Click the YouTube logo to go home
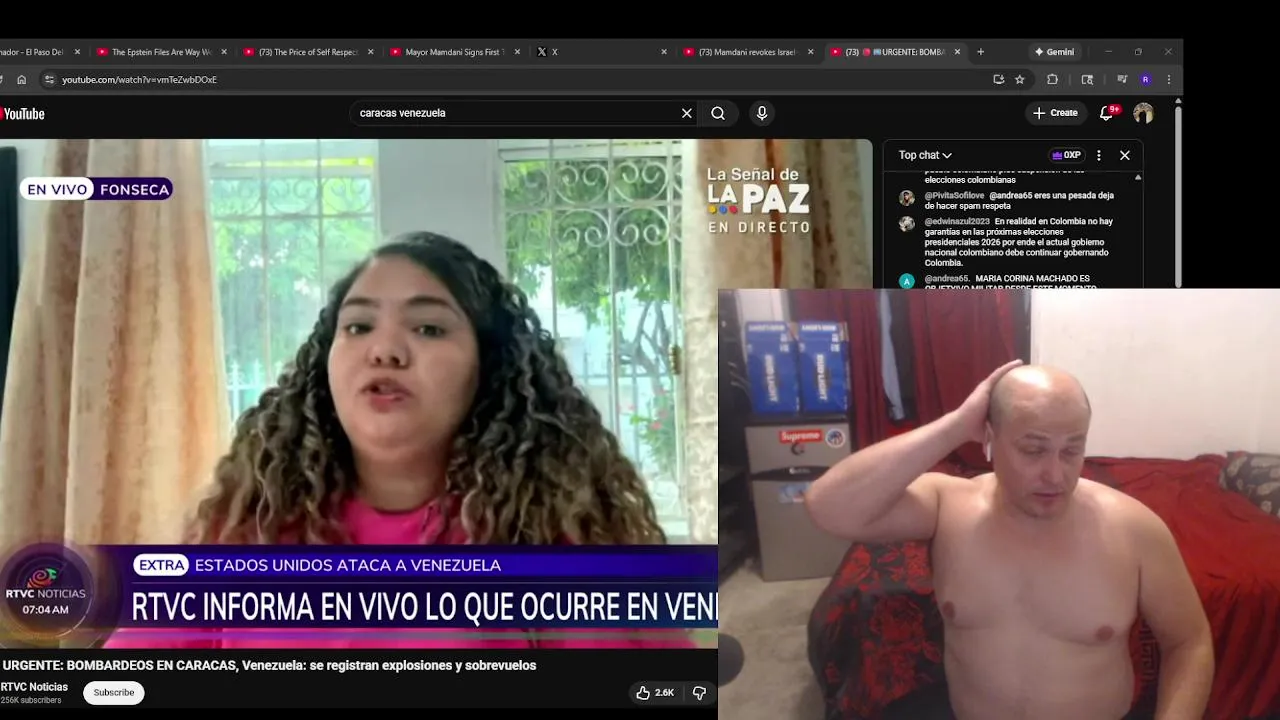The width and height of the screenshot is (1280, 720). pos(22,114)
